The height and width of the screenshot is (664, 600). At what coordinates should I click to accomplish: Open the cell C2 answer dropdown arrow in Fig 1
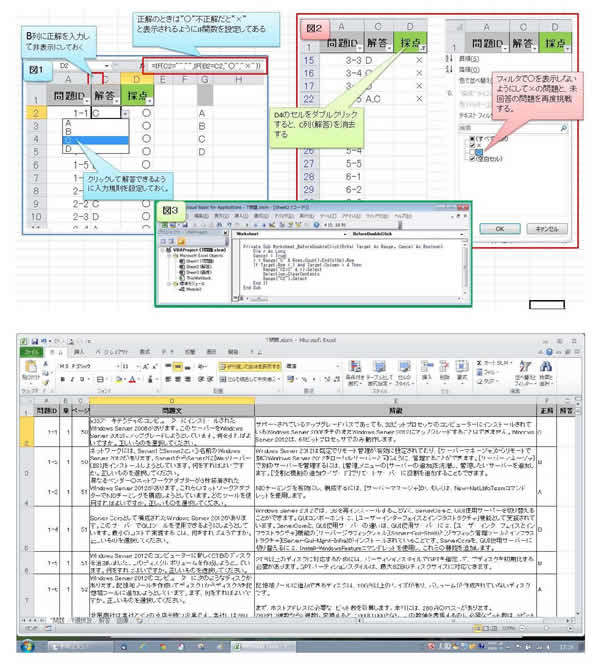tap(125, 113)
